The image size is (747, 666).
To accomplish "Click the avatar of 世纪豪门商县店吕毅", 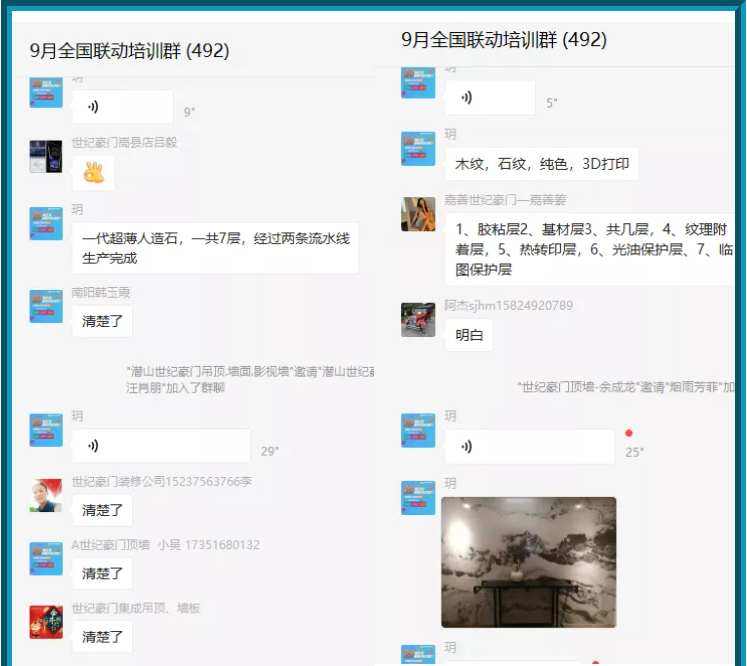I will [x=46, y=157].
